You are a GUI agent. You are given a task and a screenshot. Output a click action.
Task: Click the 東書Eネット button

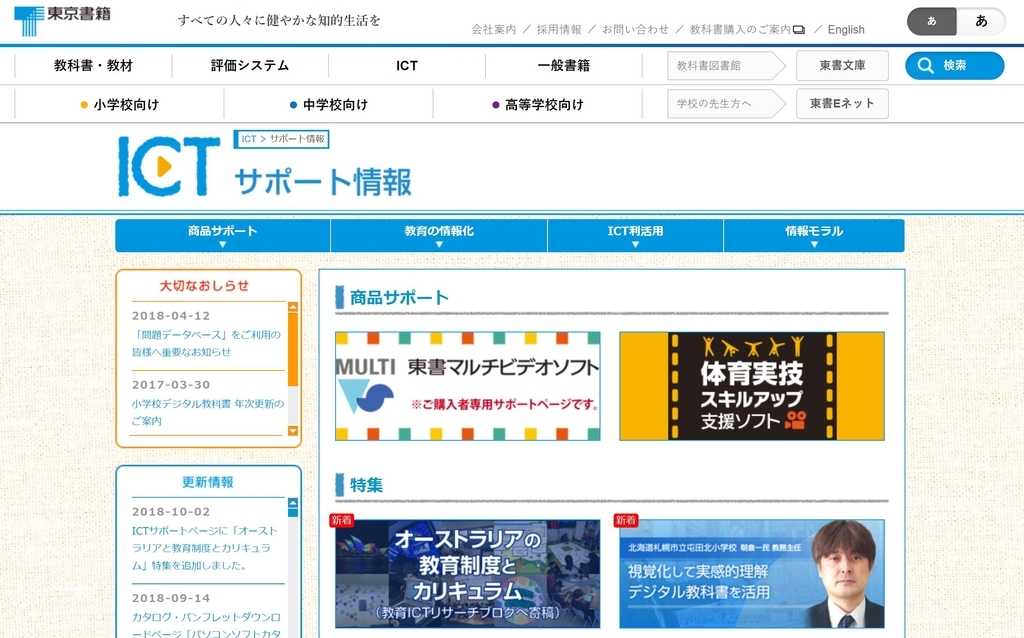842,103
